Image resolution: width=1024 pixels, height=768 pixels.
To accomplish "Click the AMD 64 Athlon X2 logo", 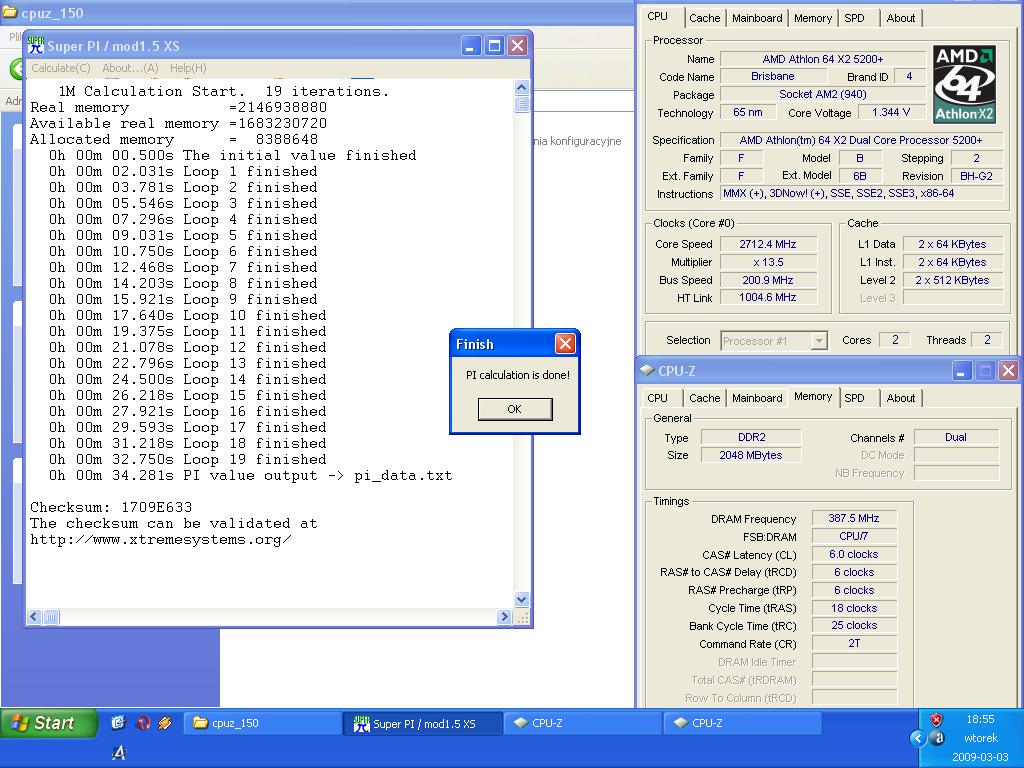I will (x=964, y=83).
